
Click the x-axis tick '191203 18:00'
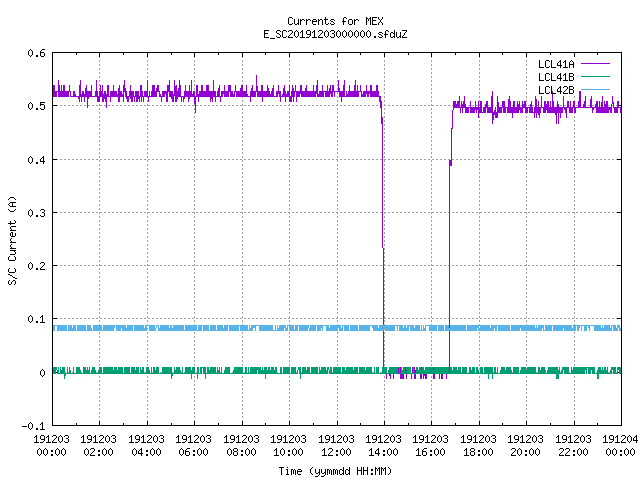click(478, 446)
